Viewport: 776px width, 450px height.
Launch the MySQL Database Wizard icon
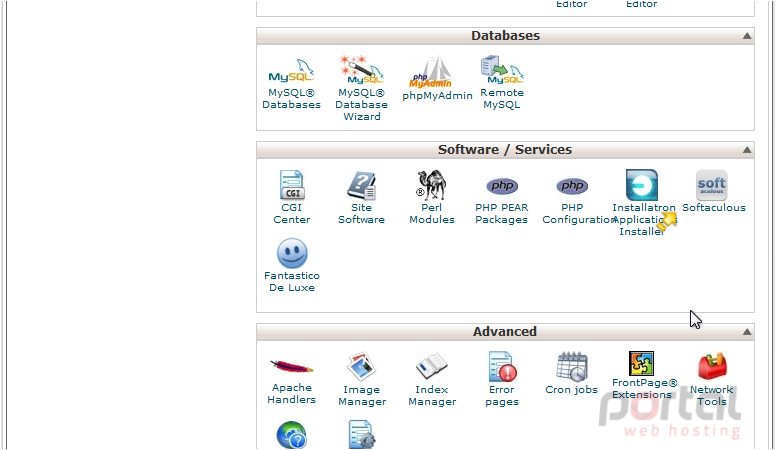(x=361, y=70)
